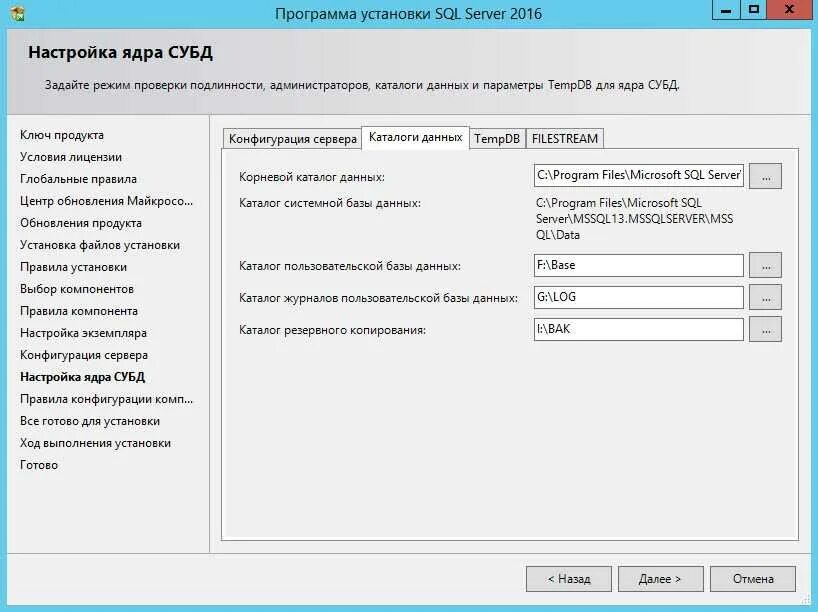The image size is (818, 612).
Task: Select the FILESTREAM tab
Action: click(565, 139)
